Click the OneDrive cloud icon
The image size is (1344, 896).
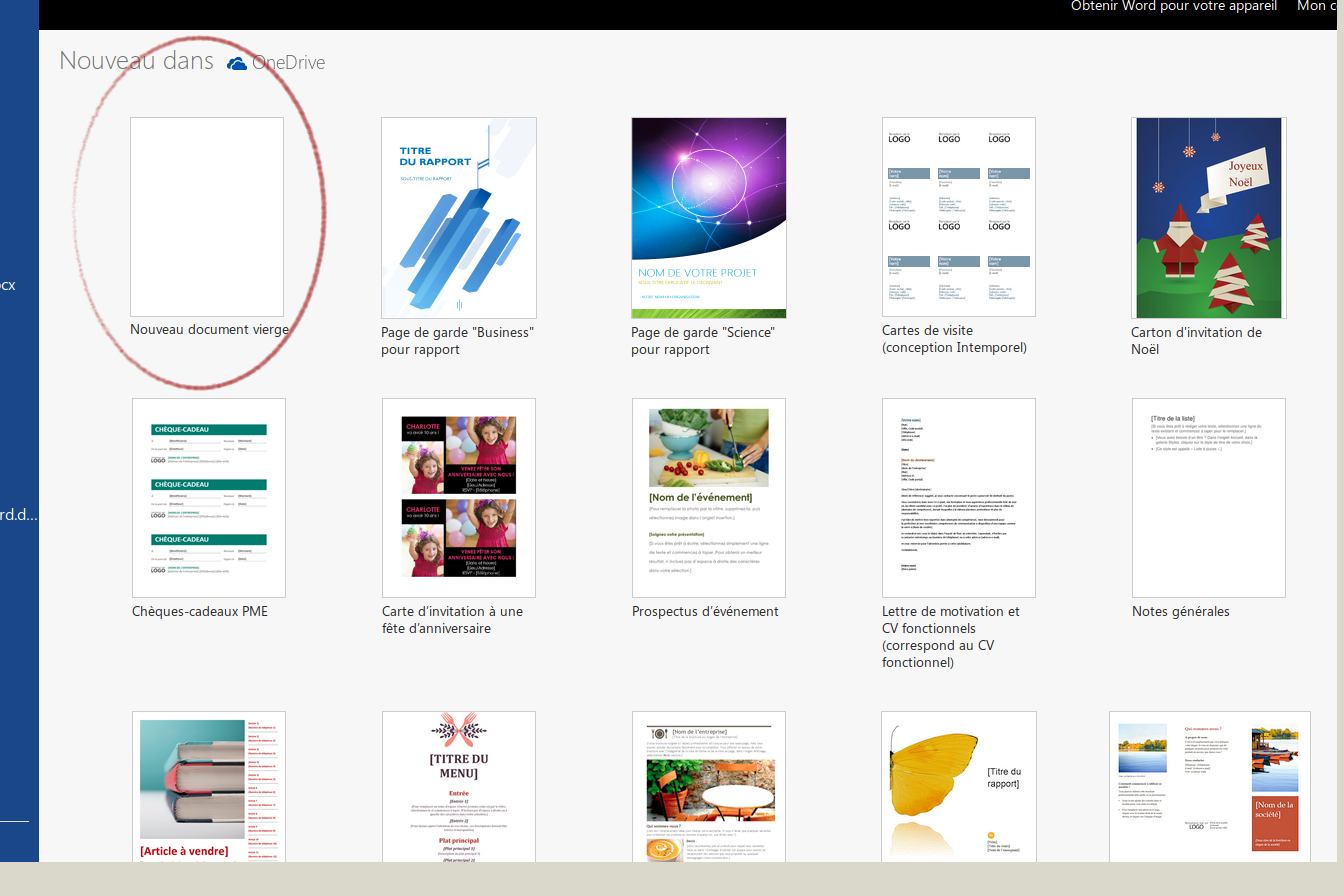[x=237, y=63]
